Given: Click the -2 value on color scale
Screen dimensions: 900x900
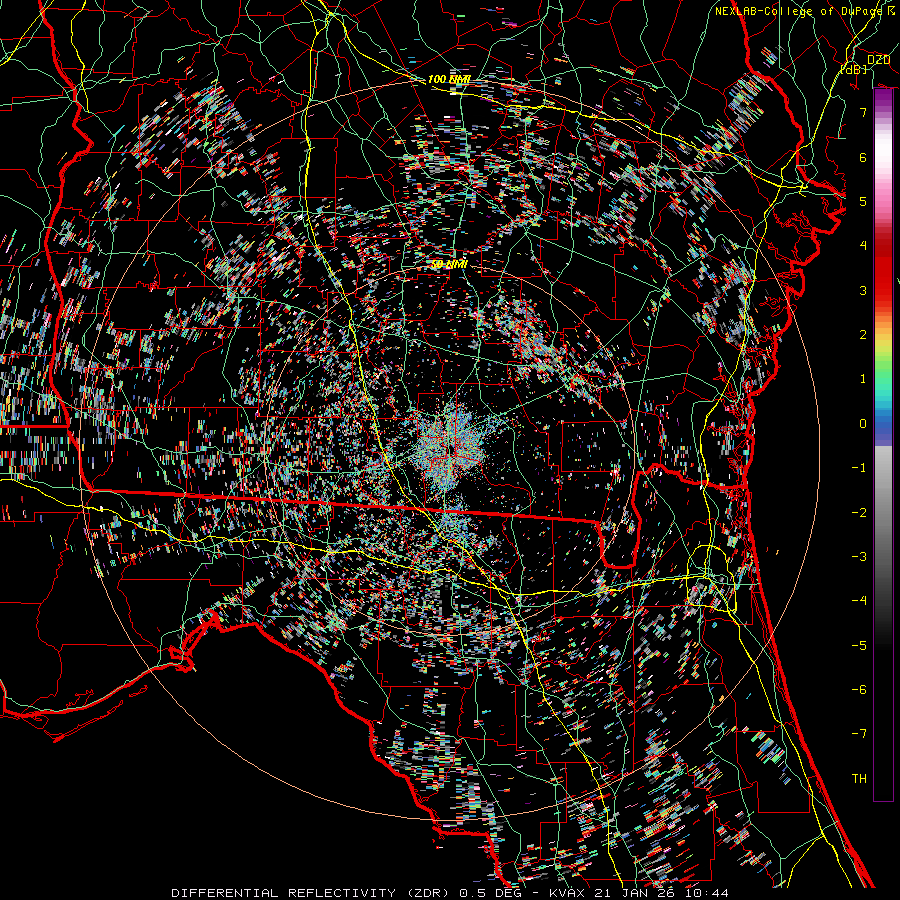Looking at the screenshot, I should (x=859, y=513).
